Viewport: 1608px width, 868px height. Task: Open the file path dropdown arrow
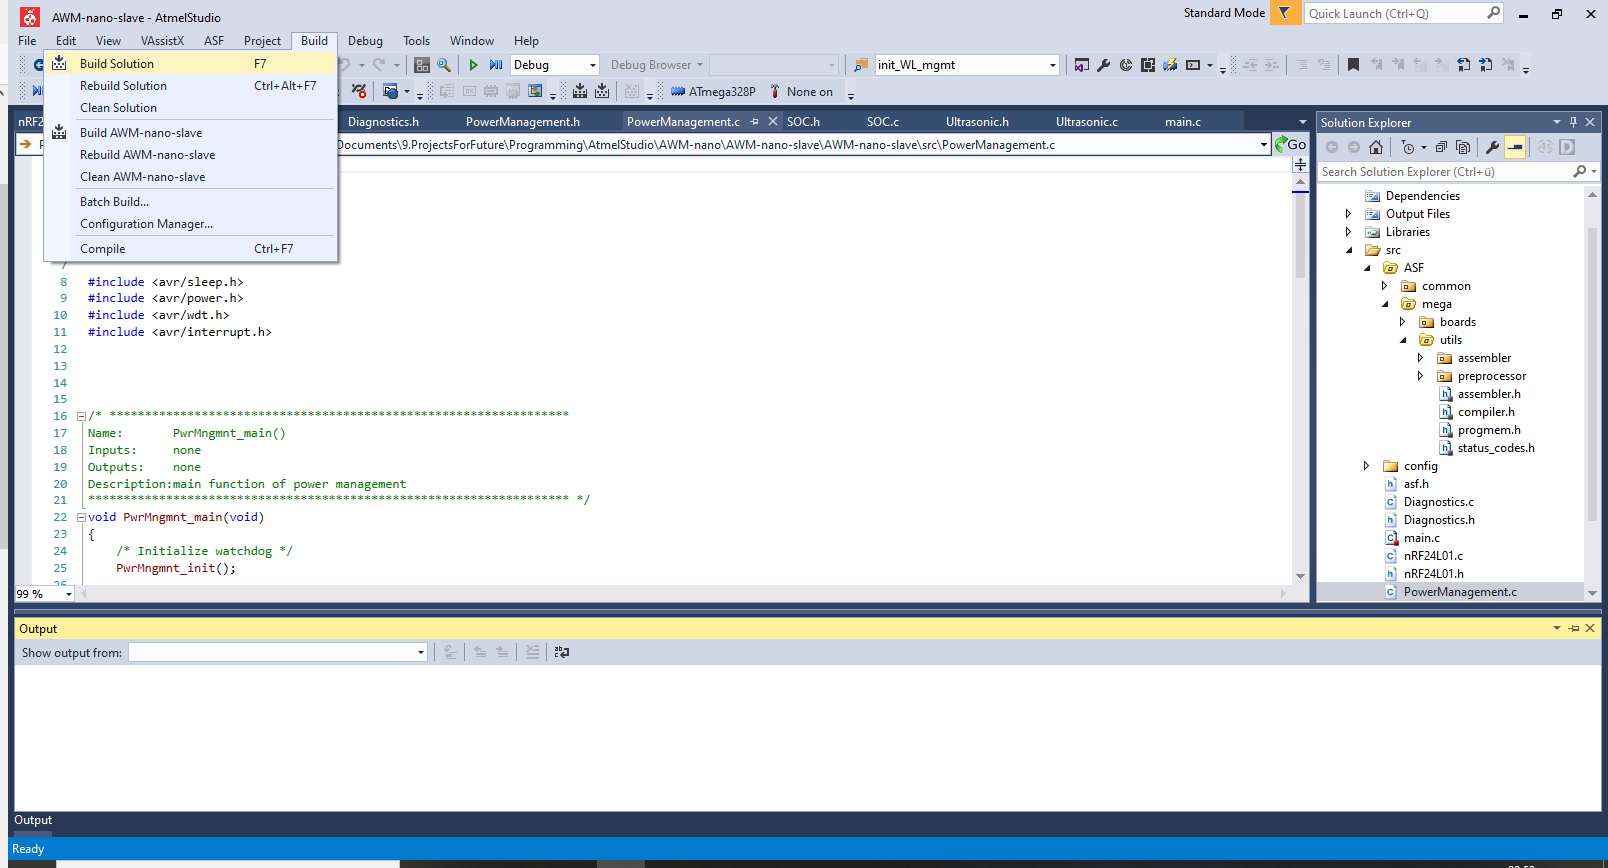click(x=1264, y=145)
